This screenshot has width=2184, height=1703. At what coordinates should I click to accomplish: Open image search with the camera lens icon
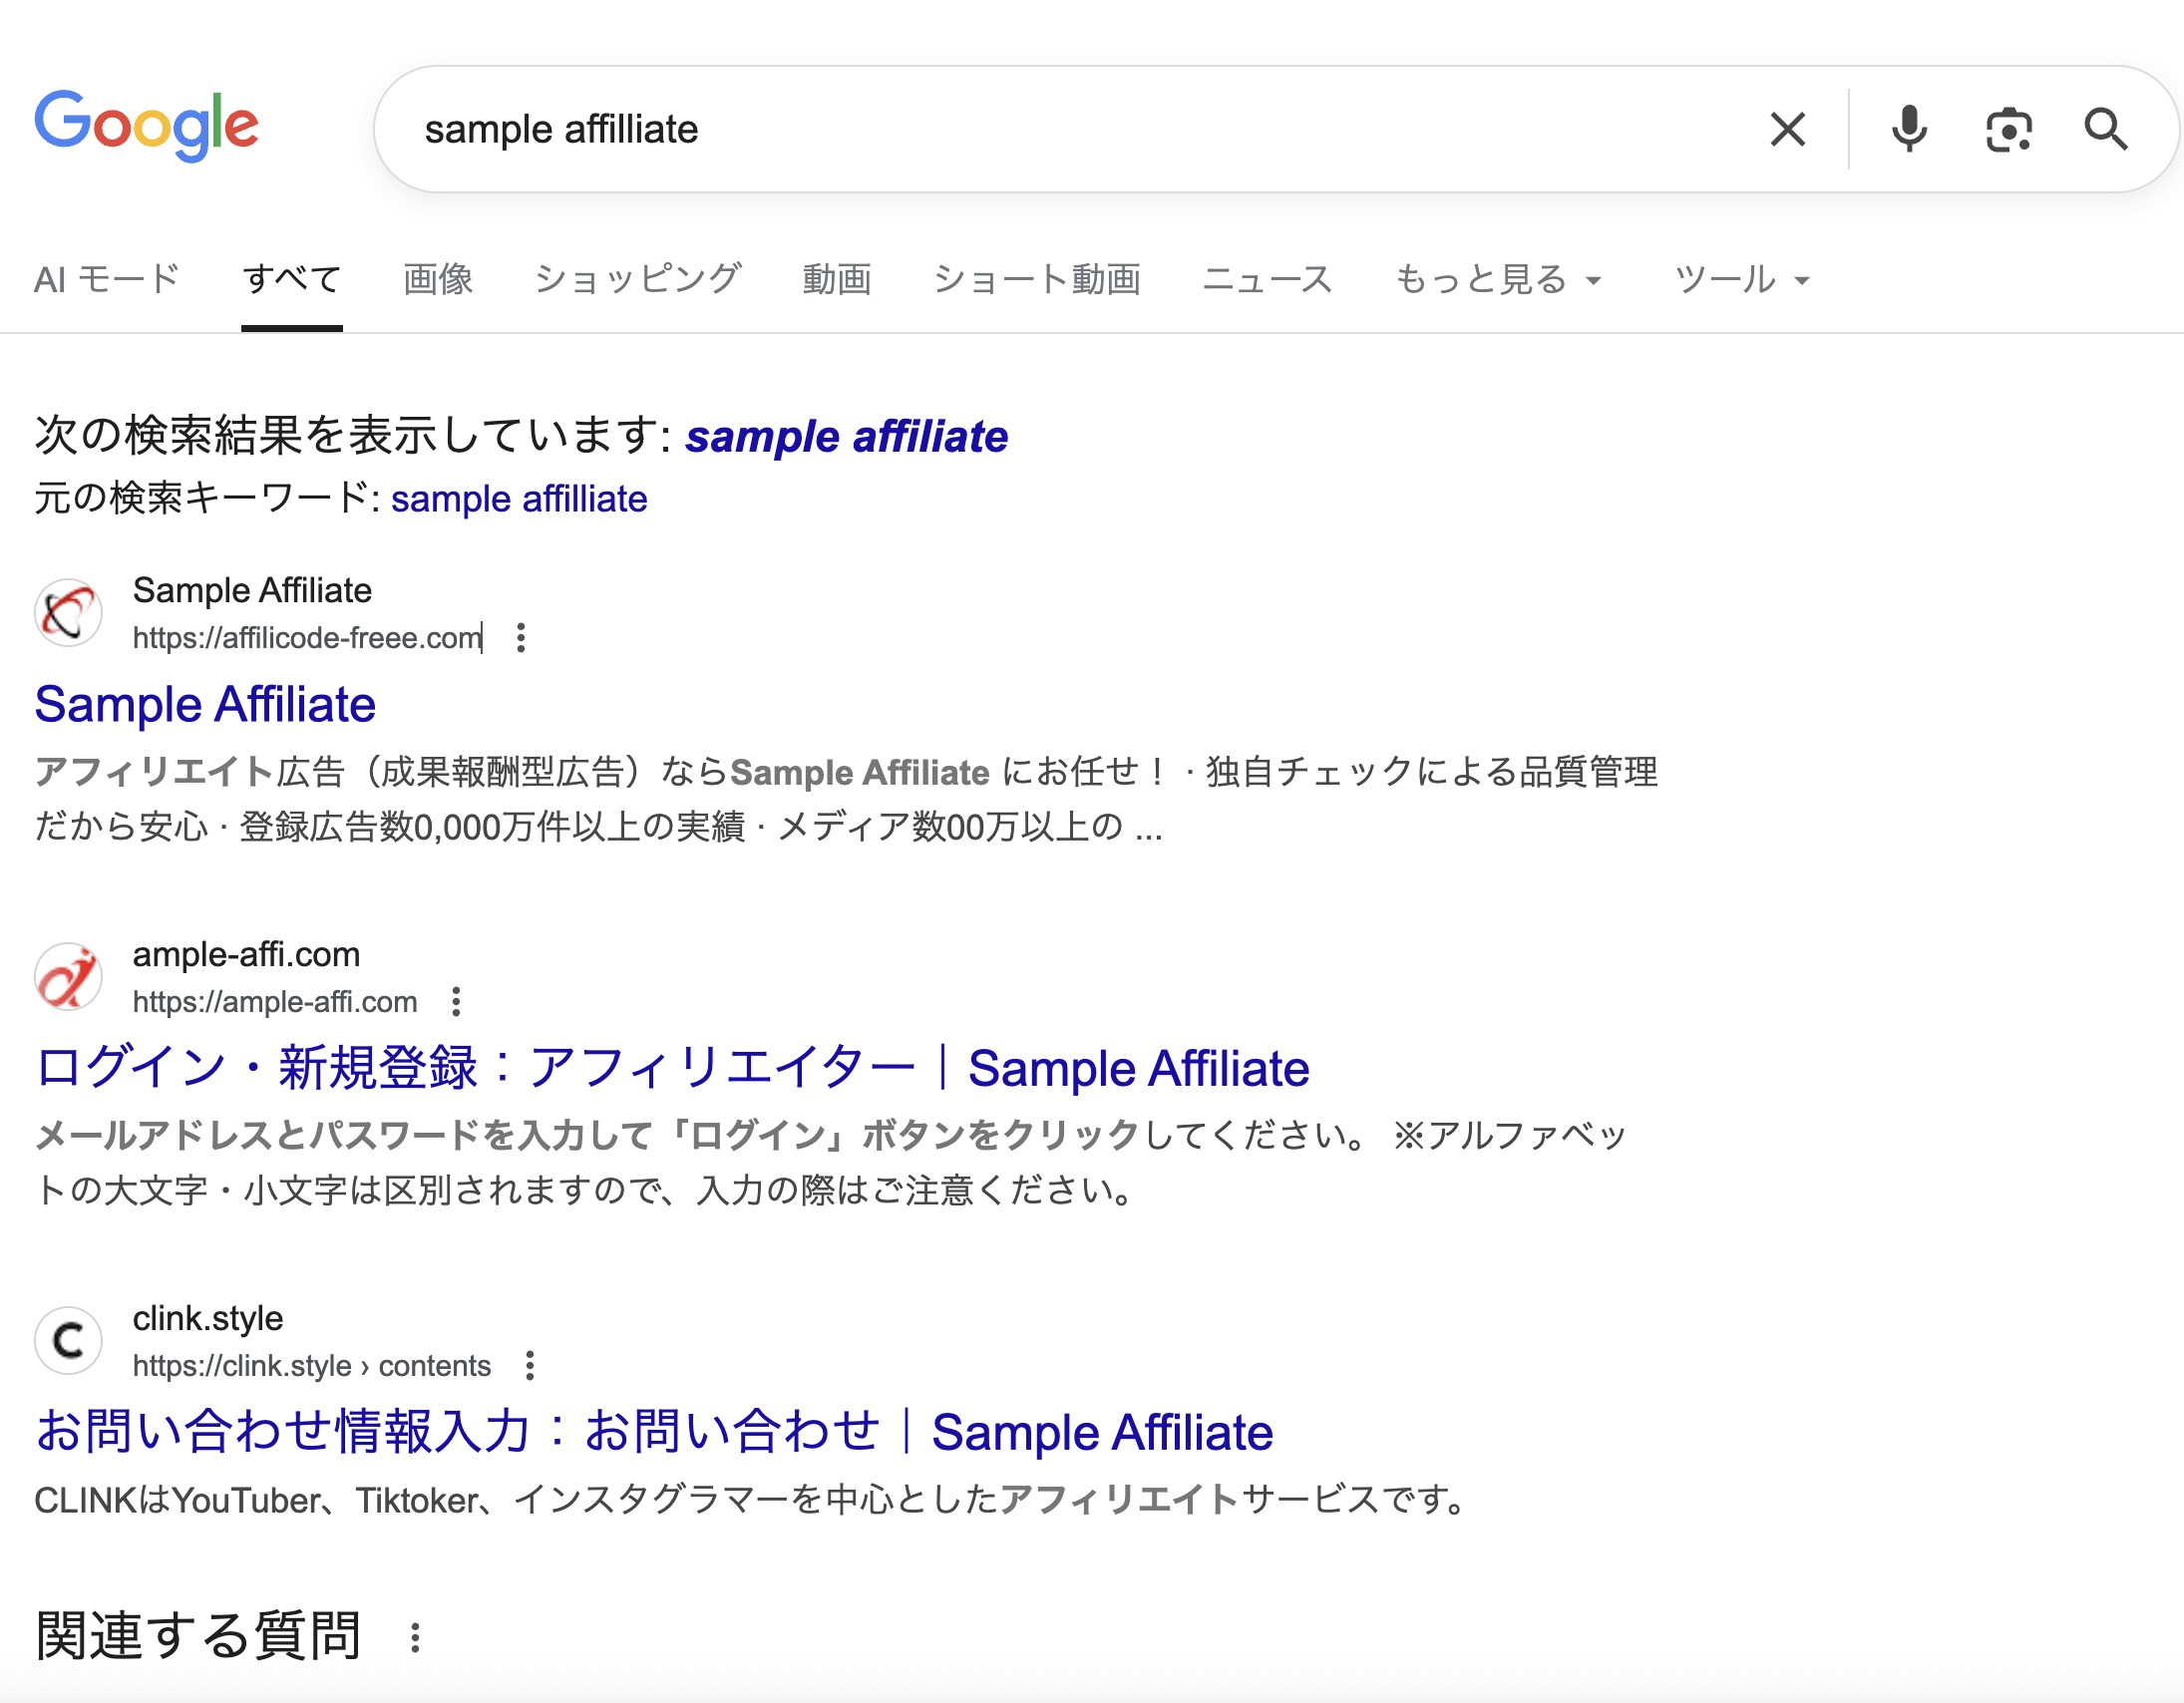[x=2008, y=130]
